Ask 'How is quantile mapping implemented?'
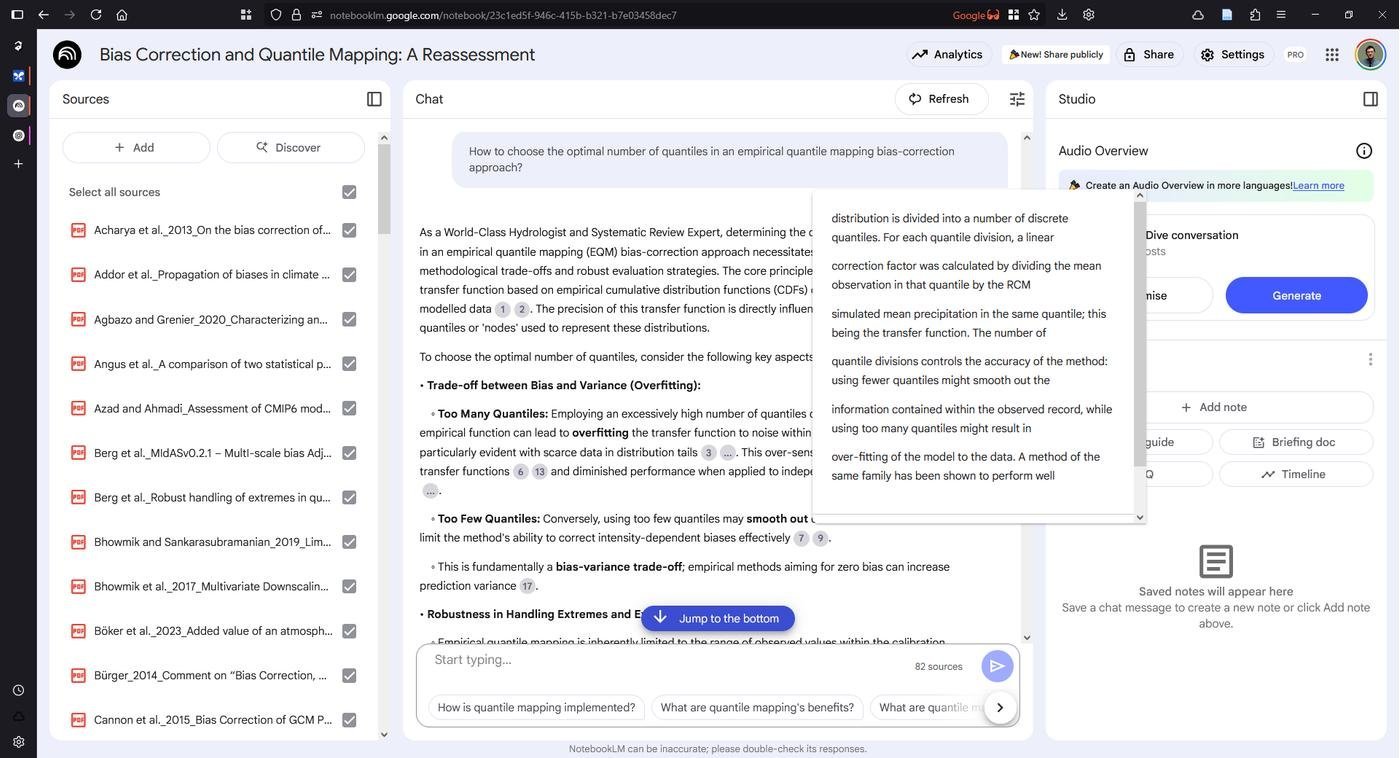This screenshot has height=758, width=1400. click(536, 708)
